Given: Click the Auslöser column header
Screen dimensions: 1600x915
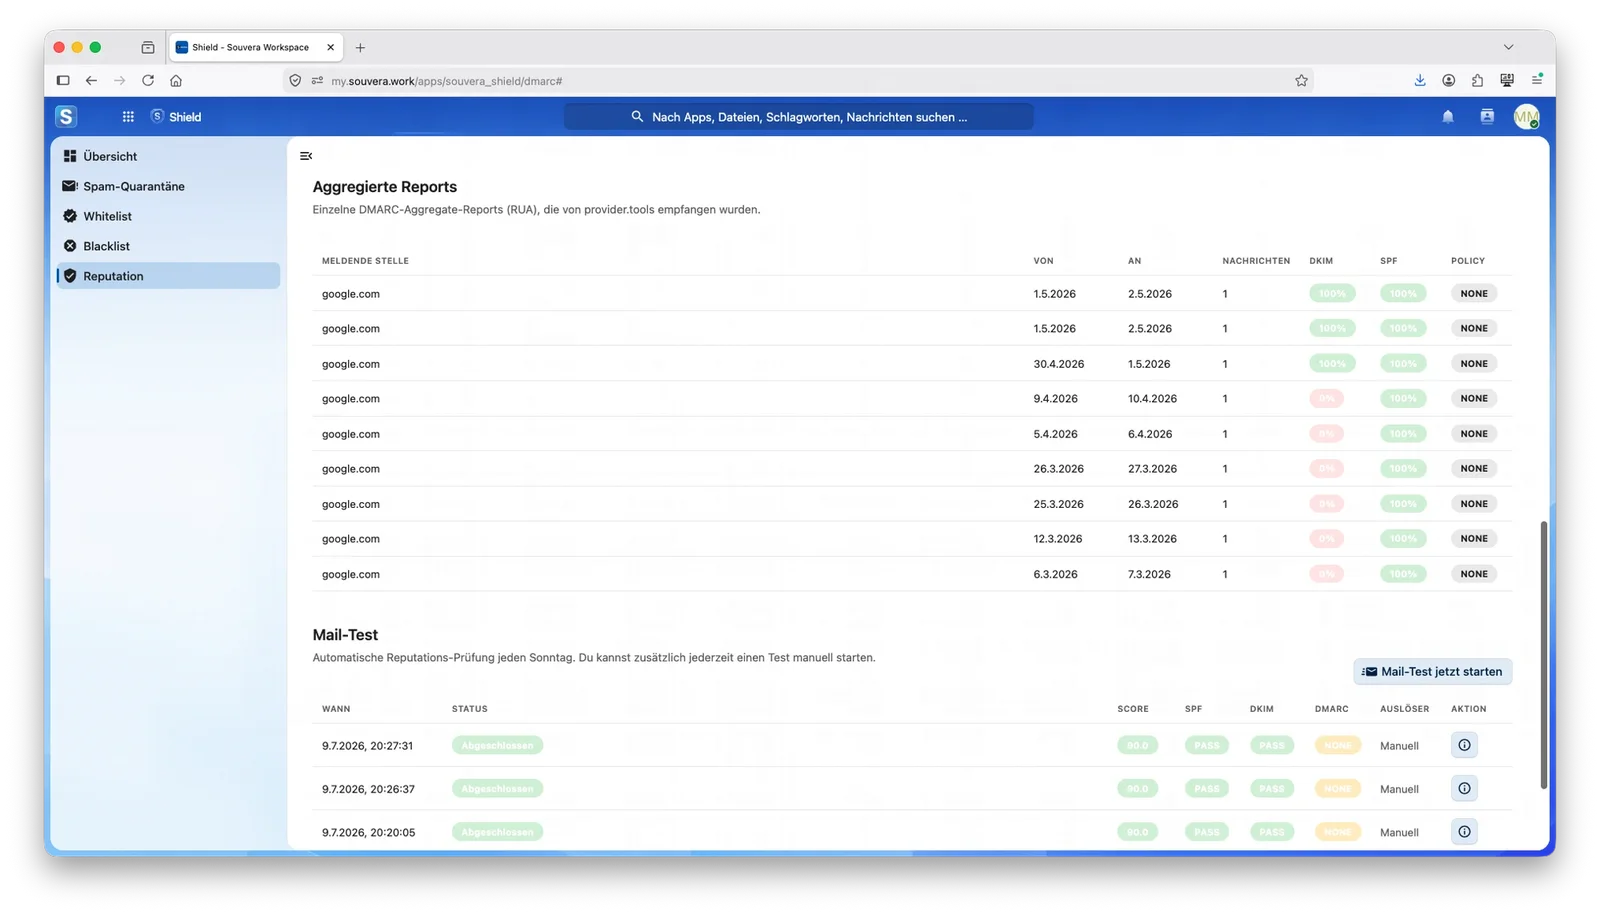Looking at the screenshot, I should click(1404, 709).
